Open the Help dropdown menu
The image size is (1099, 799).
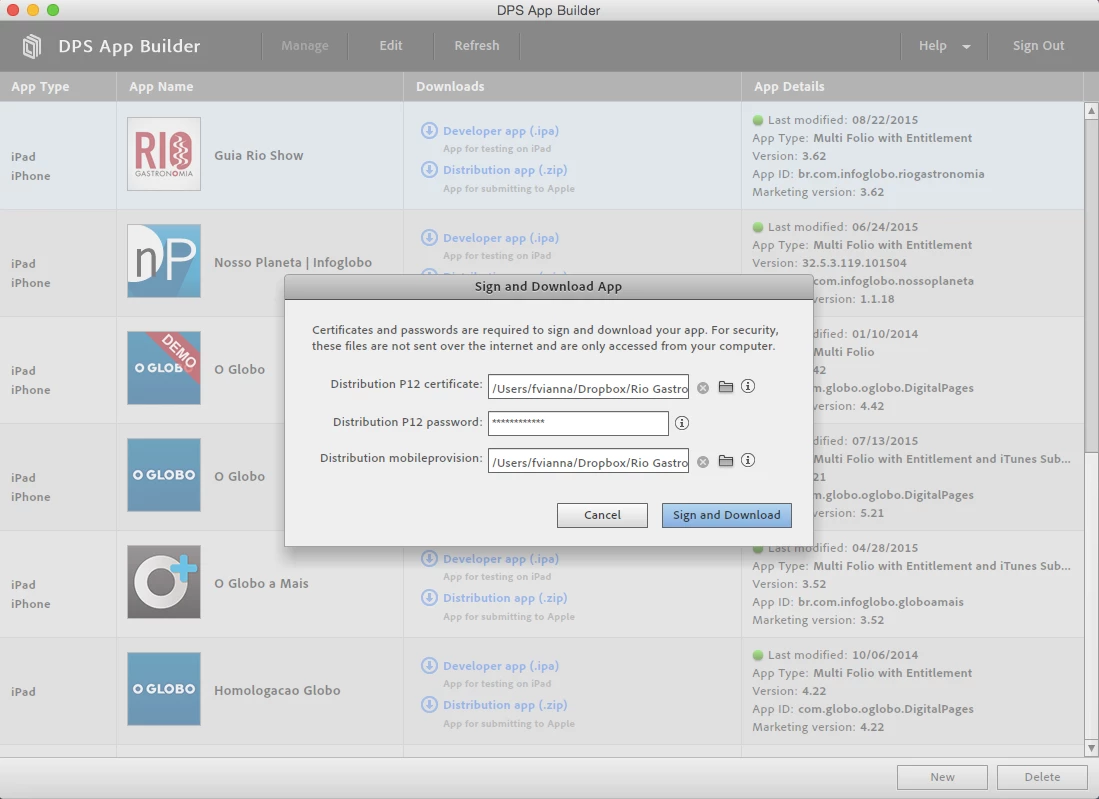(944, 46)
